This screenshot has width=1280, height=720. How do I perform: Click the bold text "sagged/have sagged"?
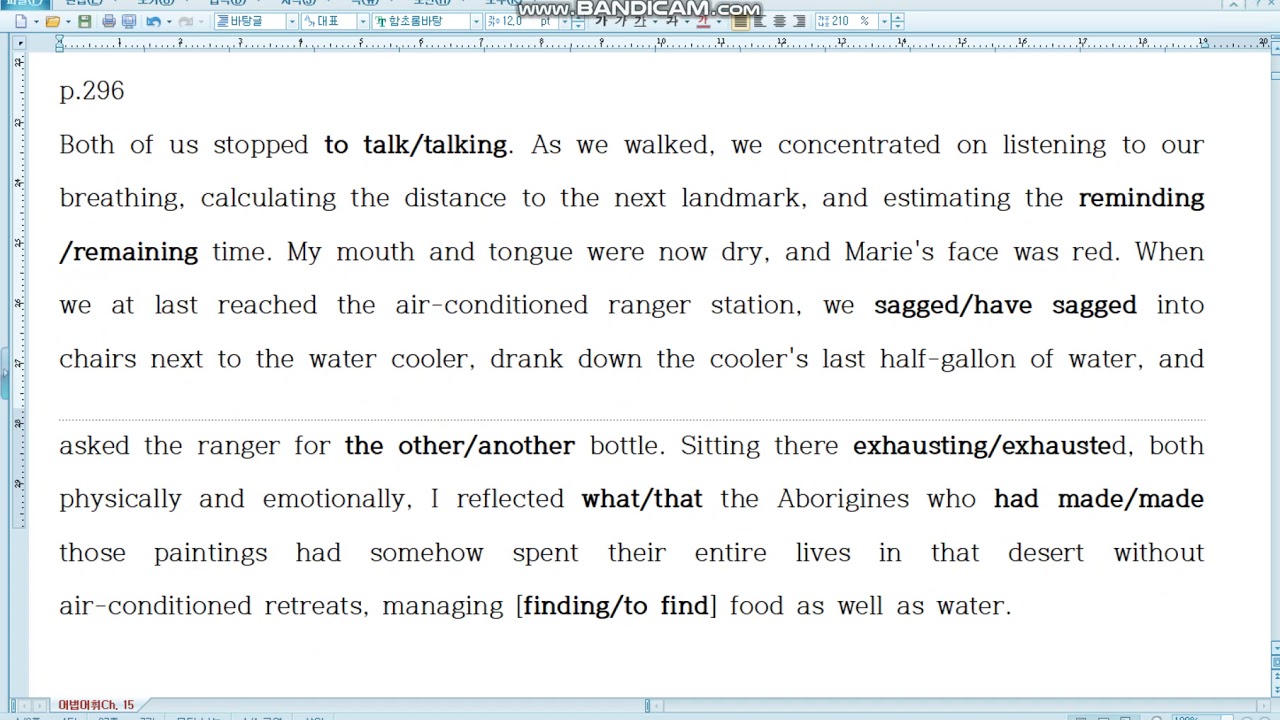coord(1005,305)
